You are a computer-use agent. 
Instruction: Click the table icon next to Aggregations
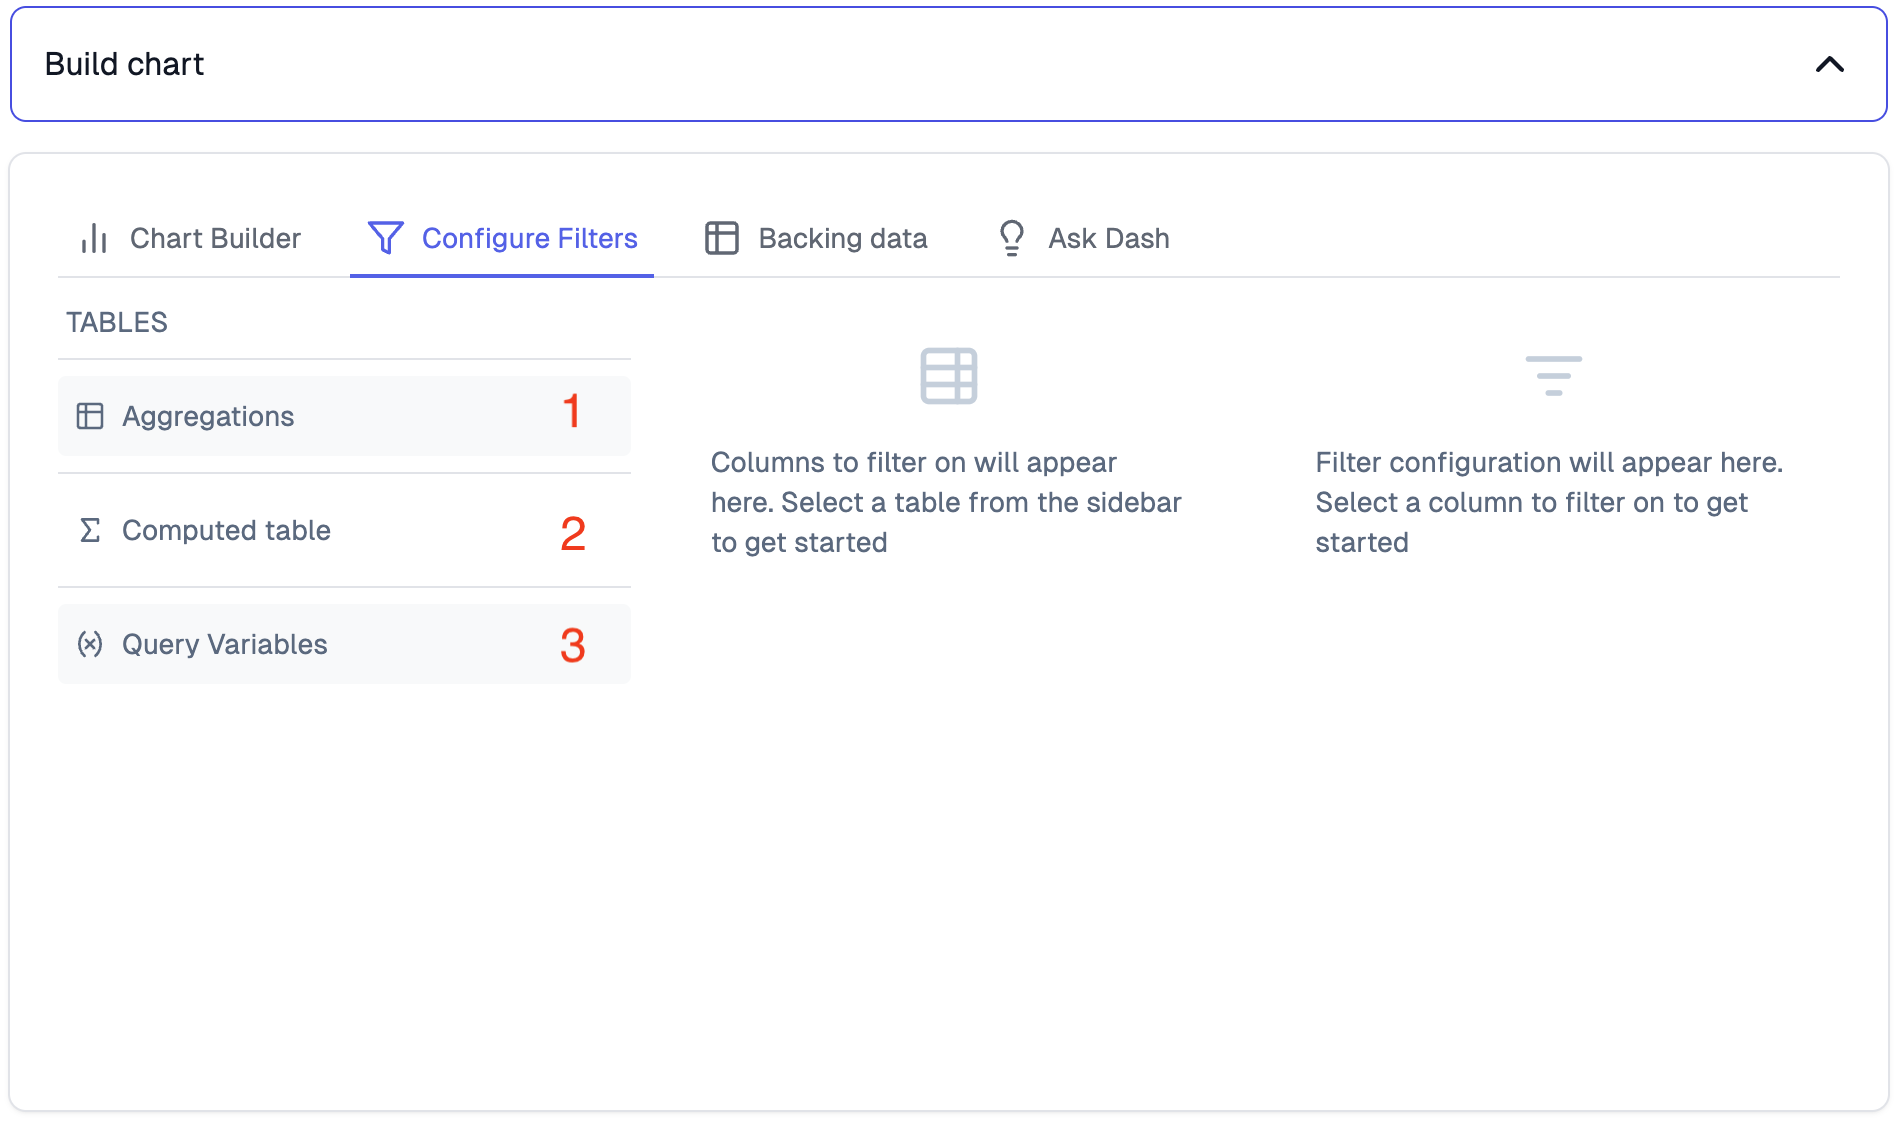90,416
